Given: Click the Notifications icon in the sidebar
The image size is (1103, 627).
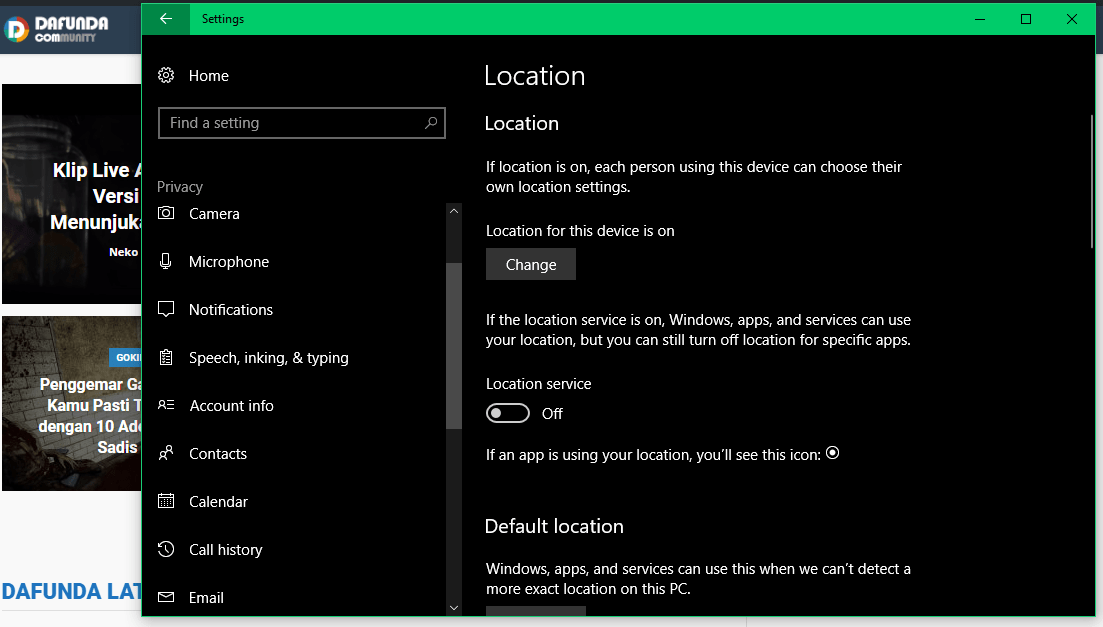Looking at the screenshot, I should pos(167,310).
